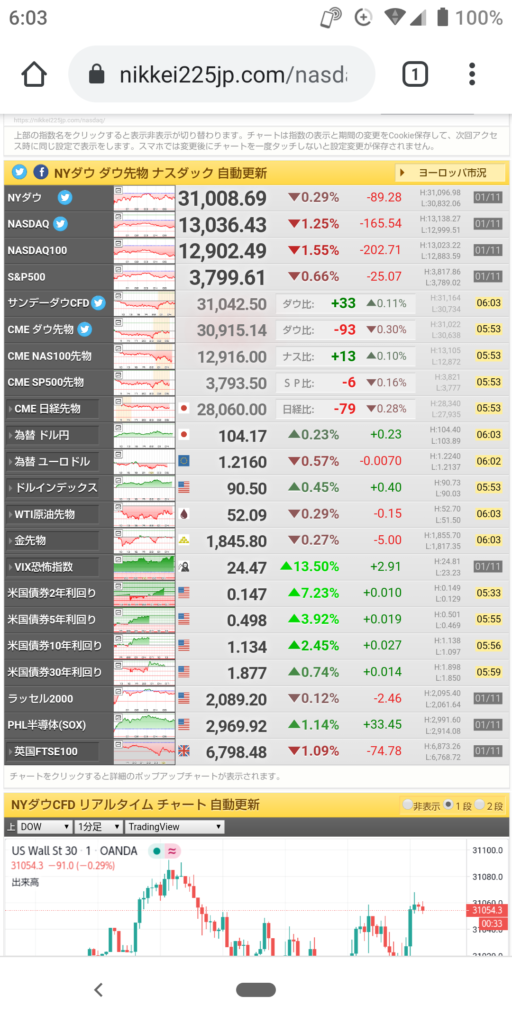The image size is (512, 1024).
Task: Open the tab switcher showing 1 tab
Action: tap(415, 74)
